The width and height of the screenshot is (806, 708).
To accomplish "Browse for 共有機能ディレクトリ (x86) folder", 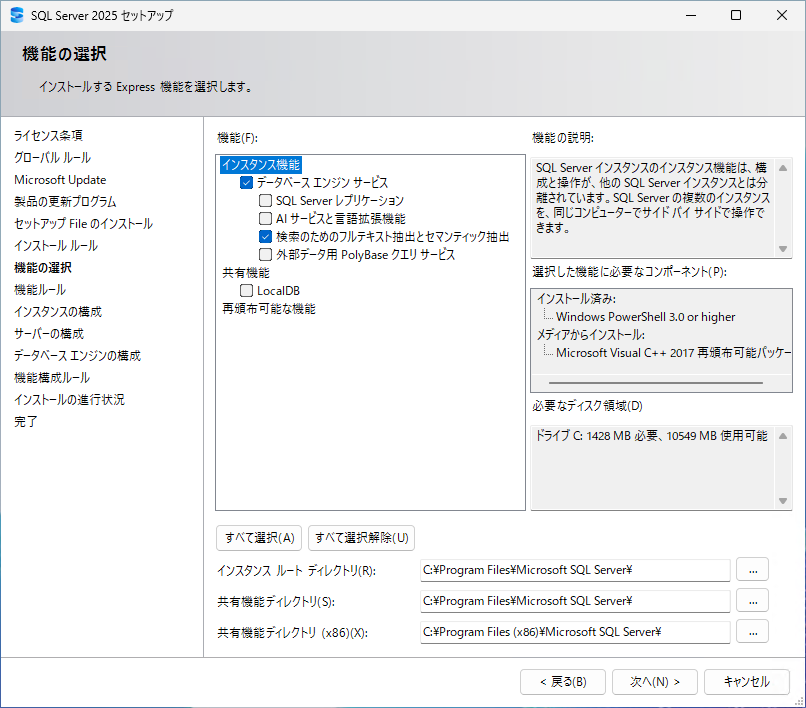I will click(753, 632).
